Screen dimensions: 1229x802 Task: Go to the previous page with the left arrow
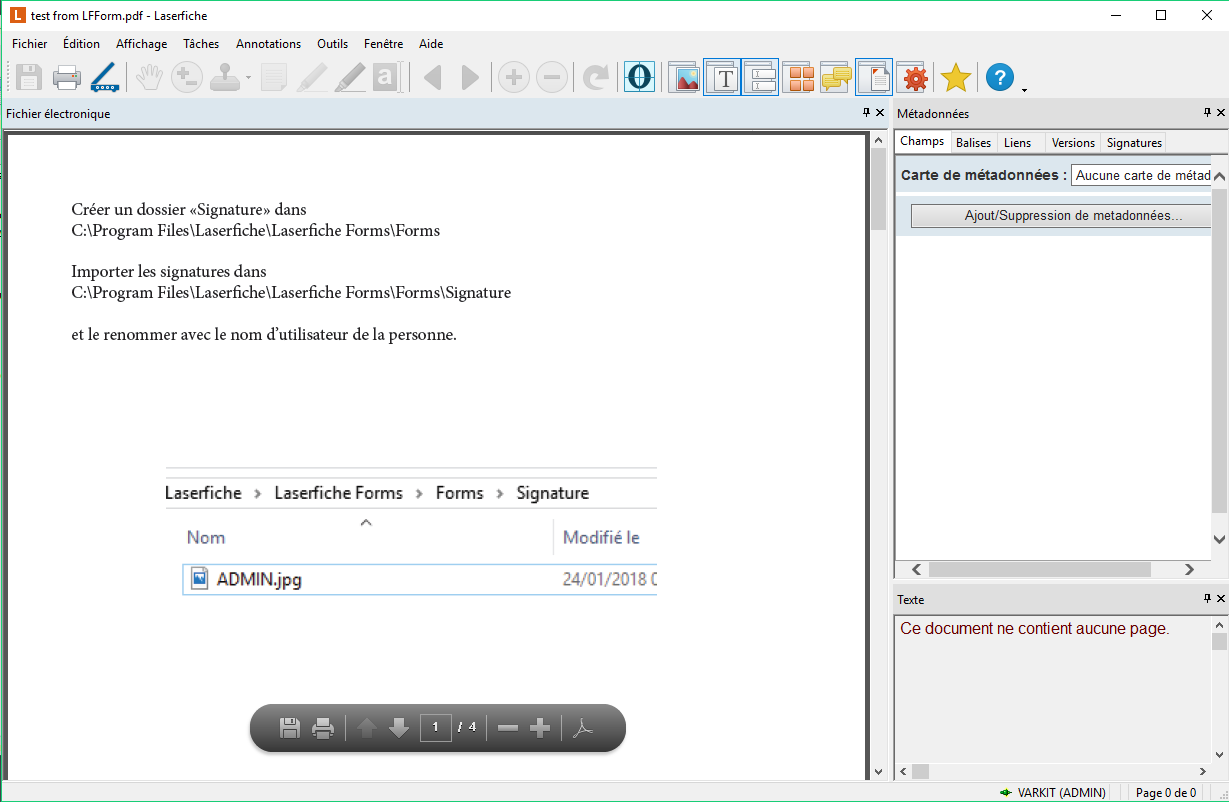point(432,77)
